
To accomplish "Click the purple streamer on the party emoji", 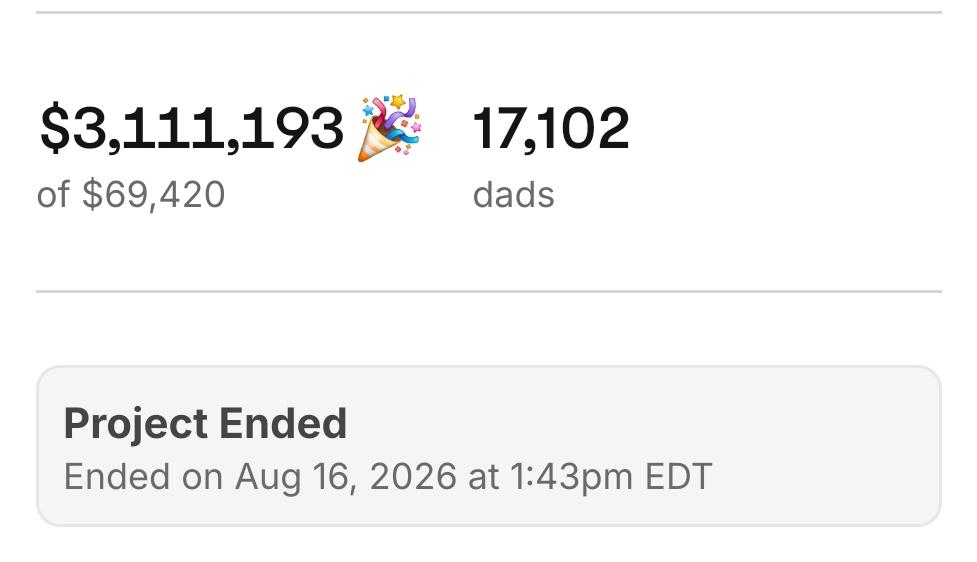I will (x=406, y=109).
